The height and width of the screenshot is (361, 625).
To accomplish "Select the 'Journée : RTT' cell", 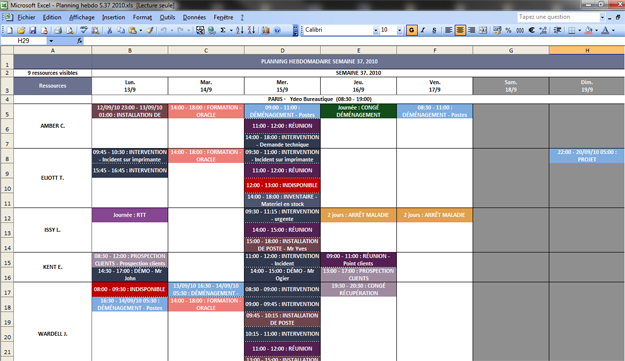I will tap(130, 215).
